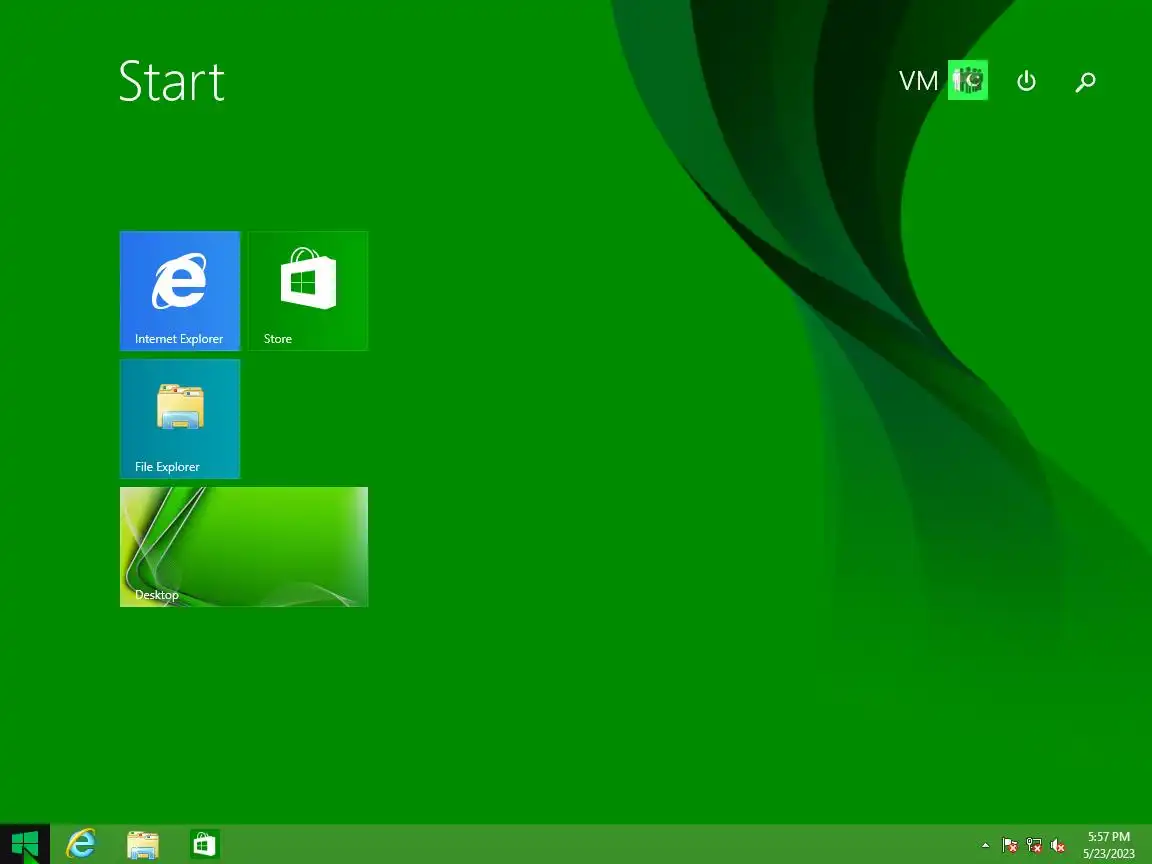
Task: Click the muted volume speaker icon
Action: pyautogui.click(x=1058, y=846)
